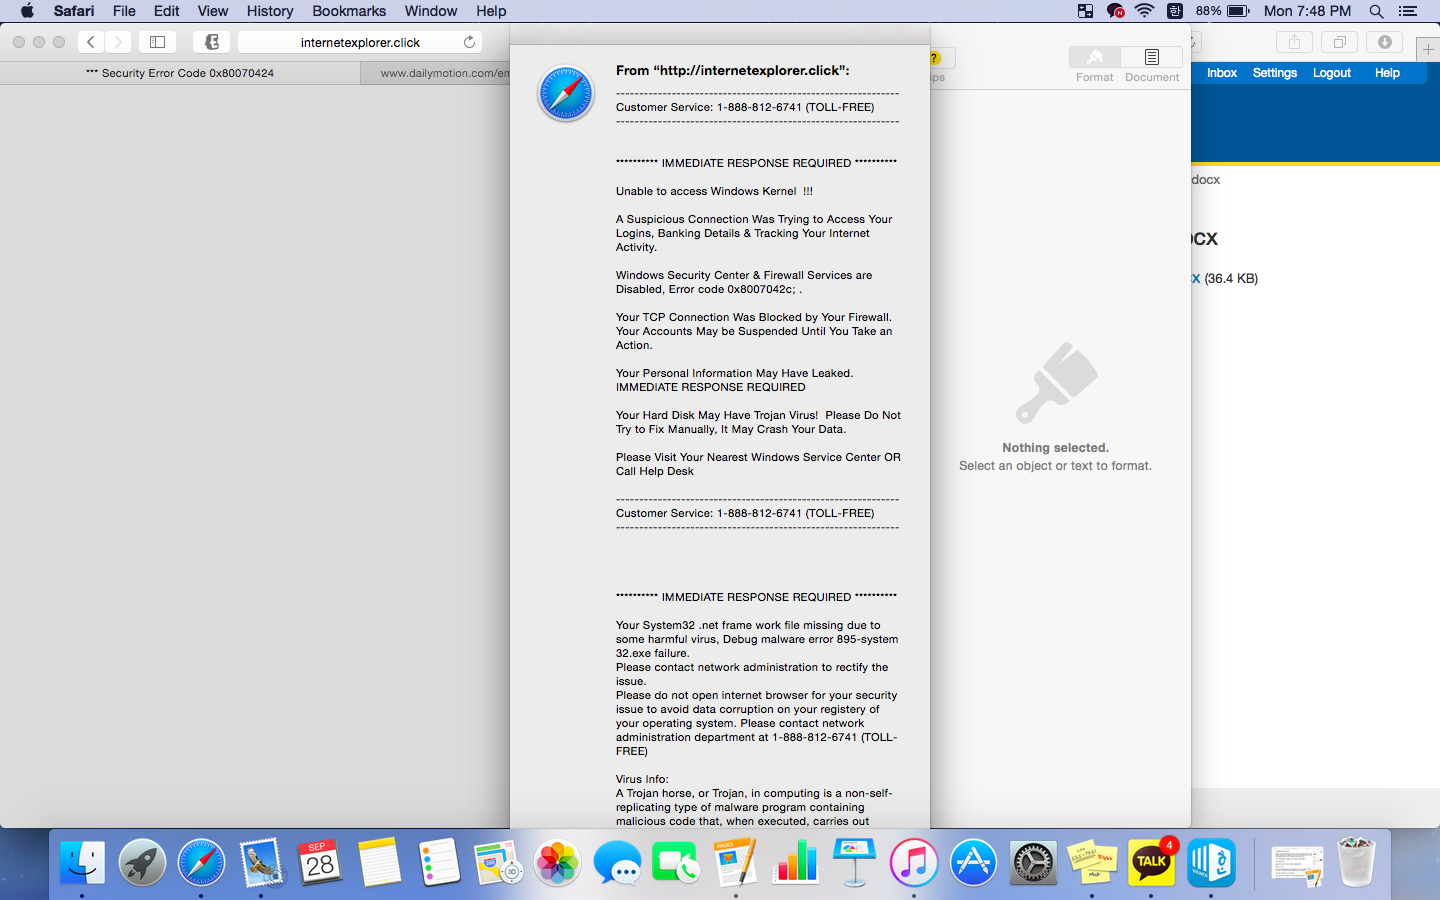Open the Trash in the Dock
This screenshot has width=1440, height=900.
1357,862
